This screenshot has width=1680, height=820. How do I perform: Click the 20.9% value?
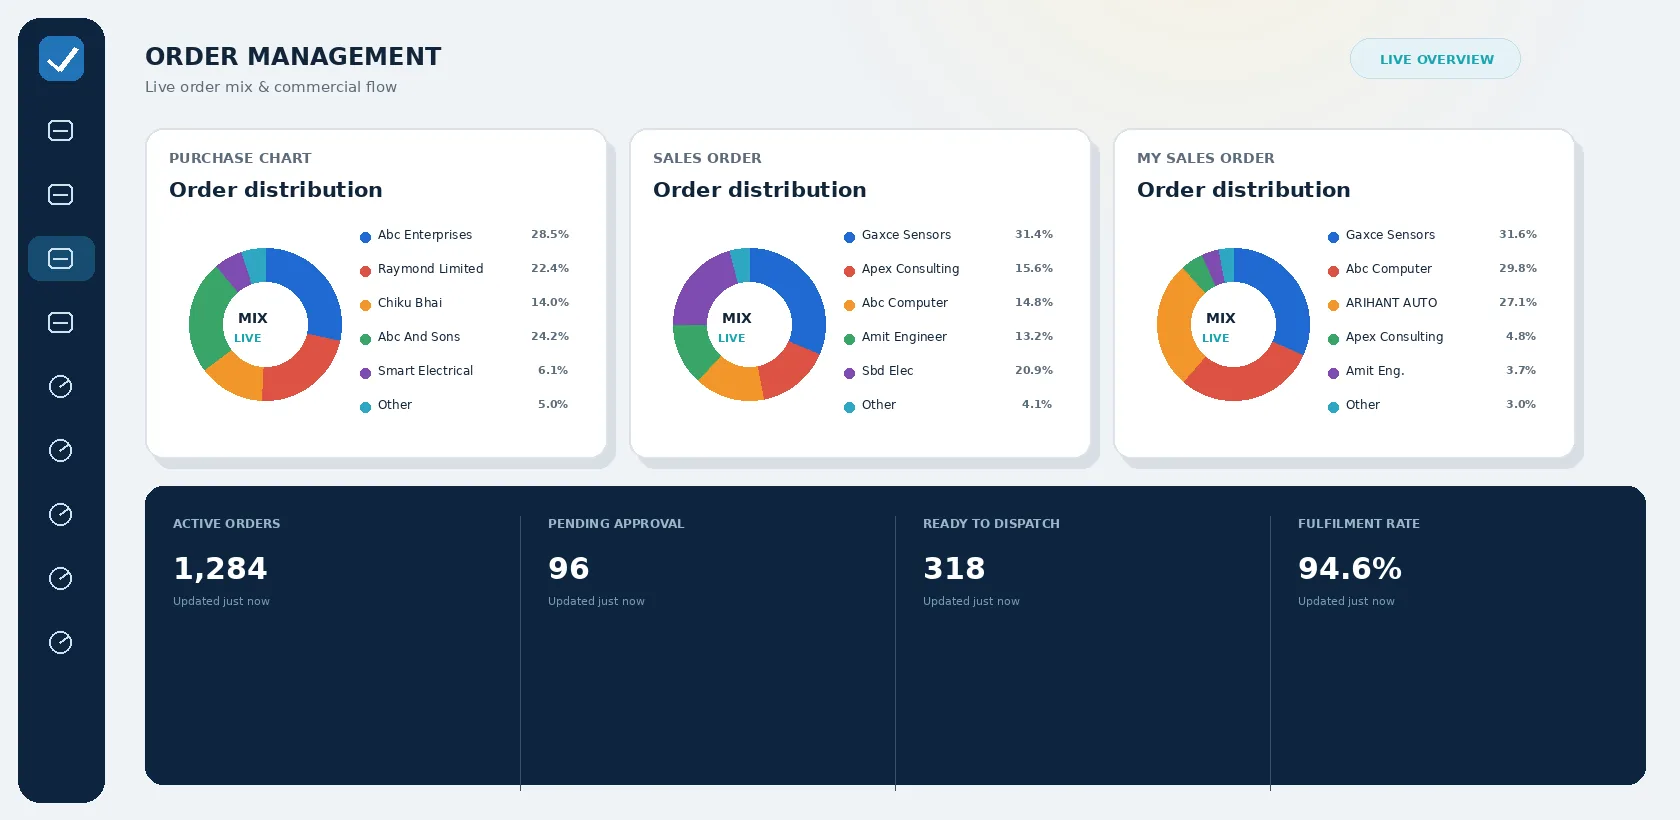click(1034, 371)
